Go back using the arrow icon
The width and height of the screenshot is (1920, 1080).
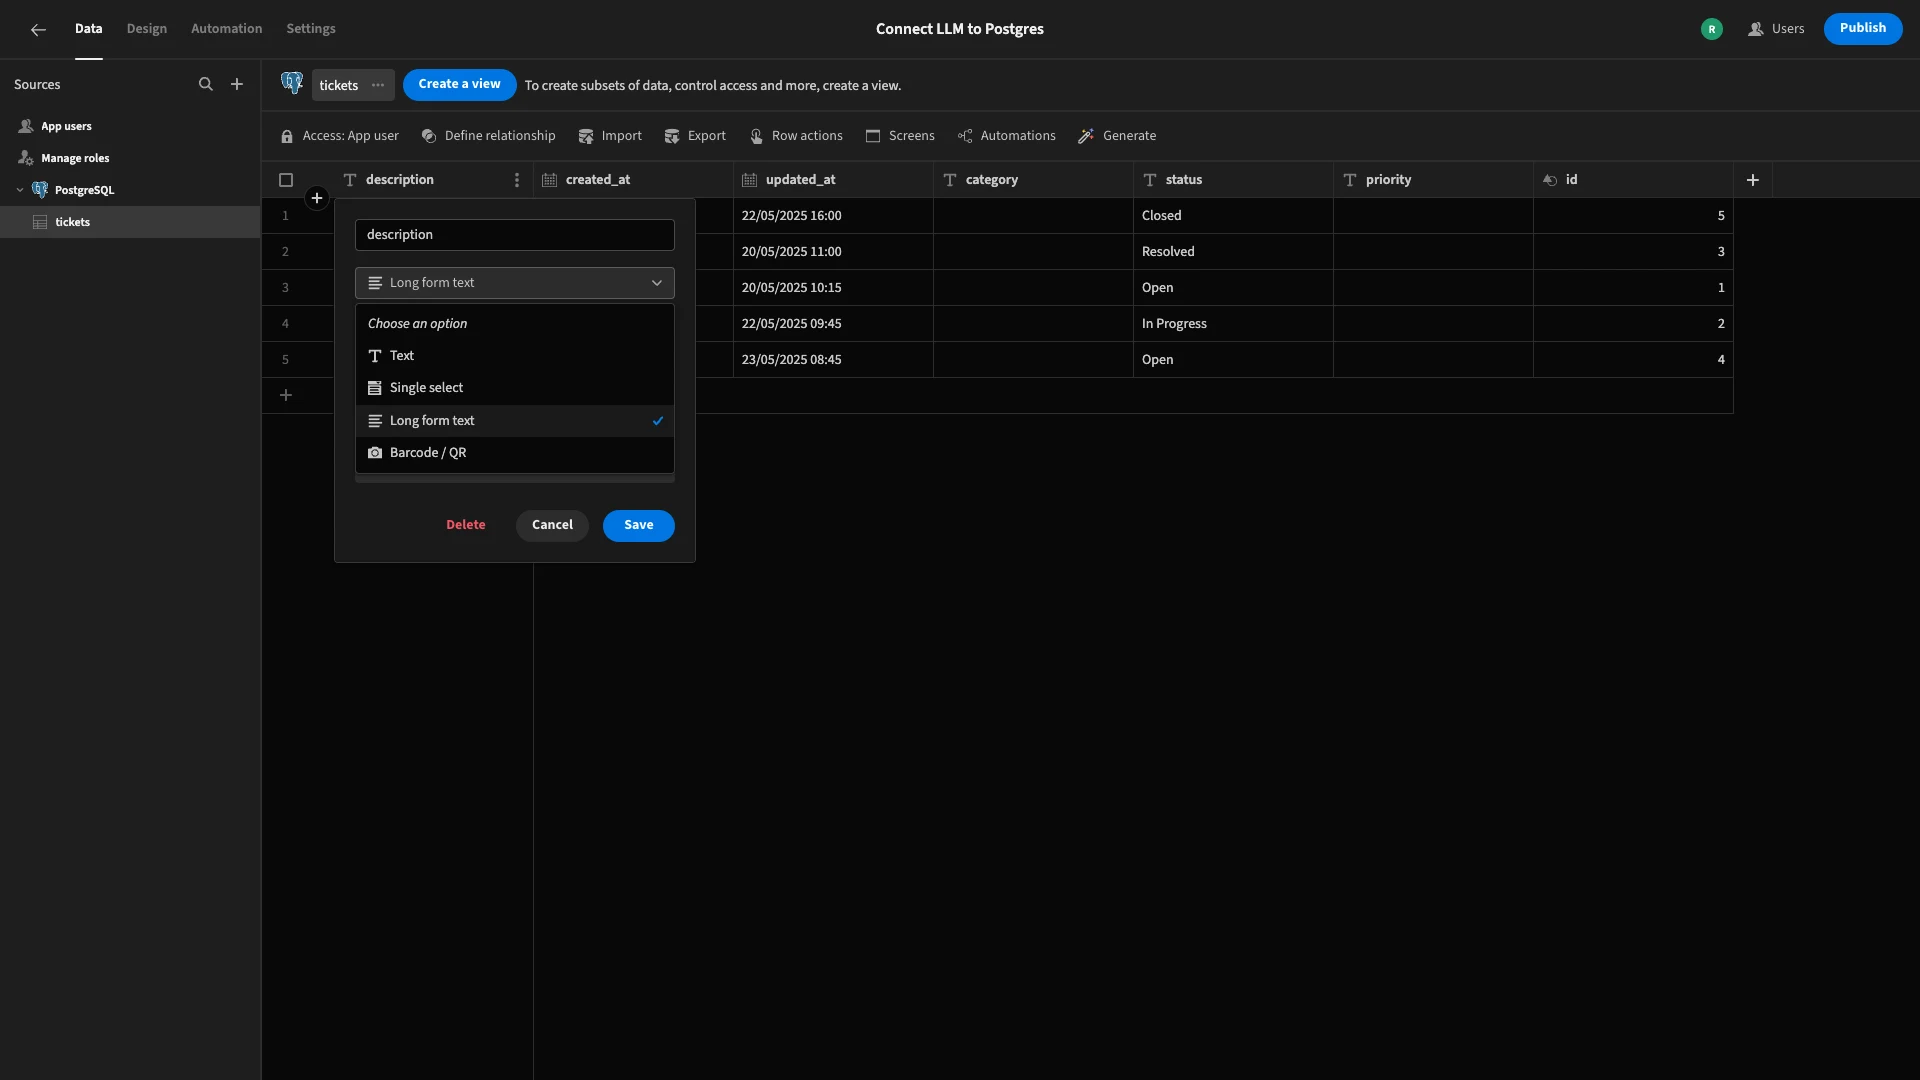point(38,29)
